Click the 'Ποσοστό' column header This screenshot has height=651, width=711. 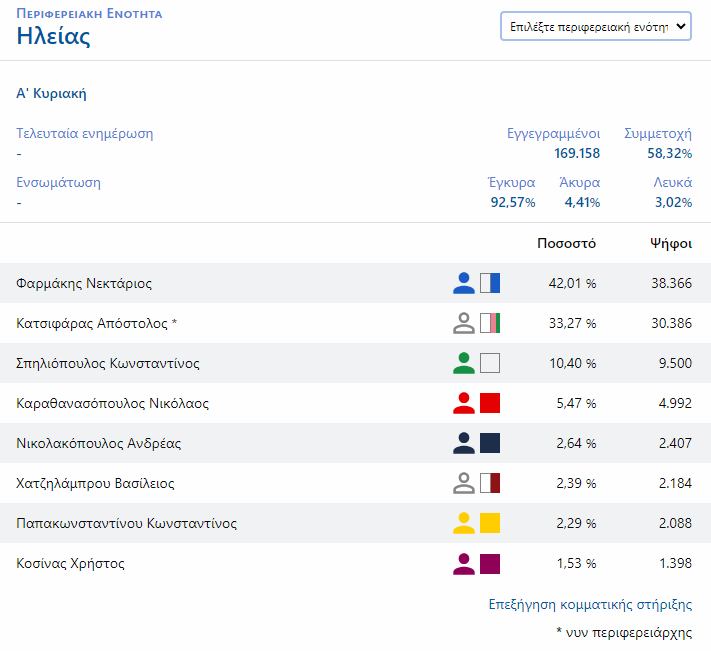566,243
